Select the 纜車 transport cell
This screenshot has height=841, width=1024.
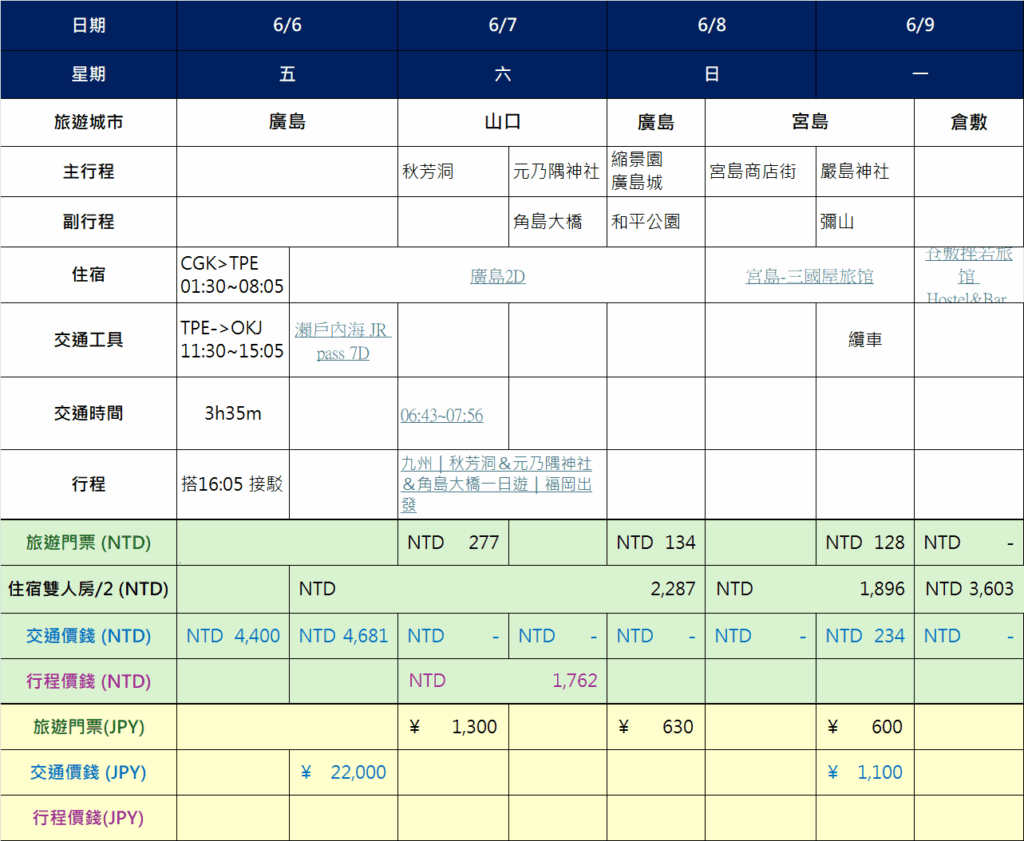(864, 340)
